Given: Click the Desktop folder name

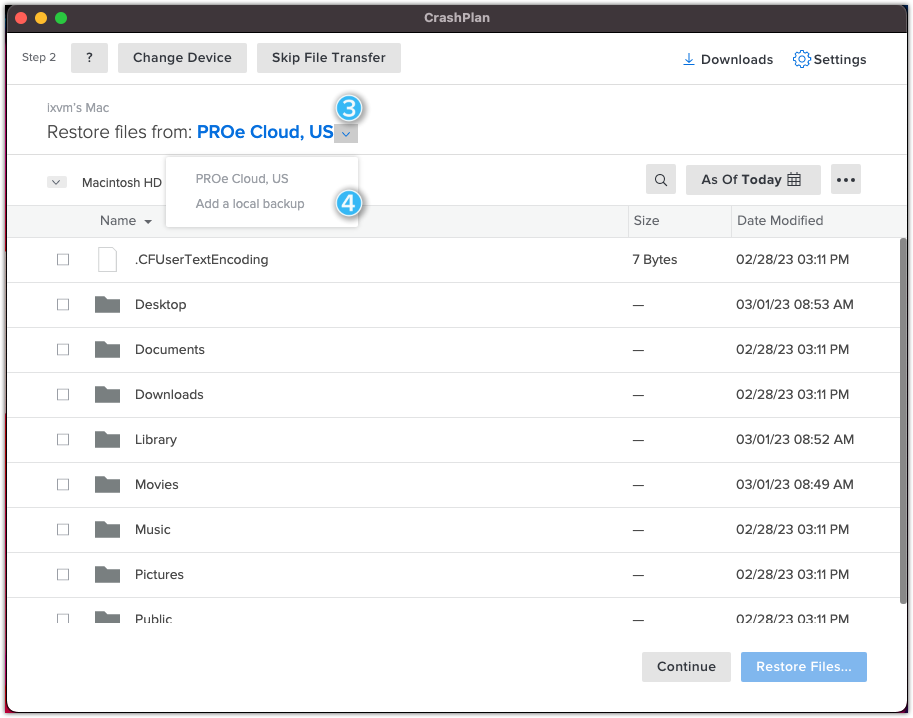Looking at the screenshot, I should pos(161,305).
